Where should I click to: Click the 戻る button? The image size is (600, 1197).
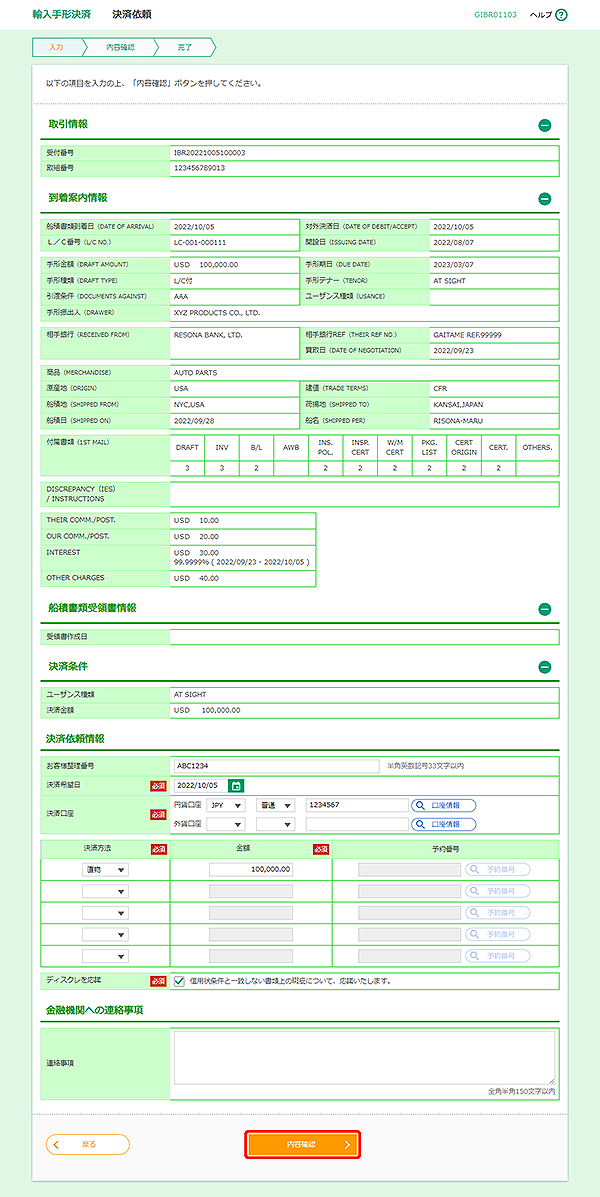point(88,1144)
